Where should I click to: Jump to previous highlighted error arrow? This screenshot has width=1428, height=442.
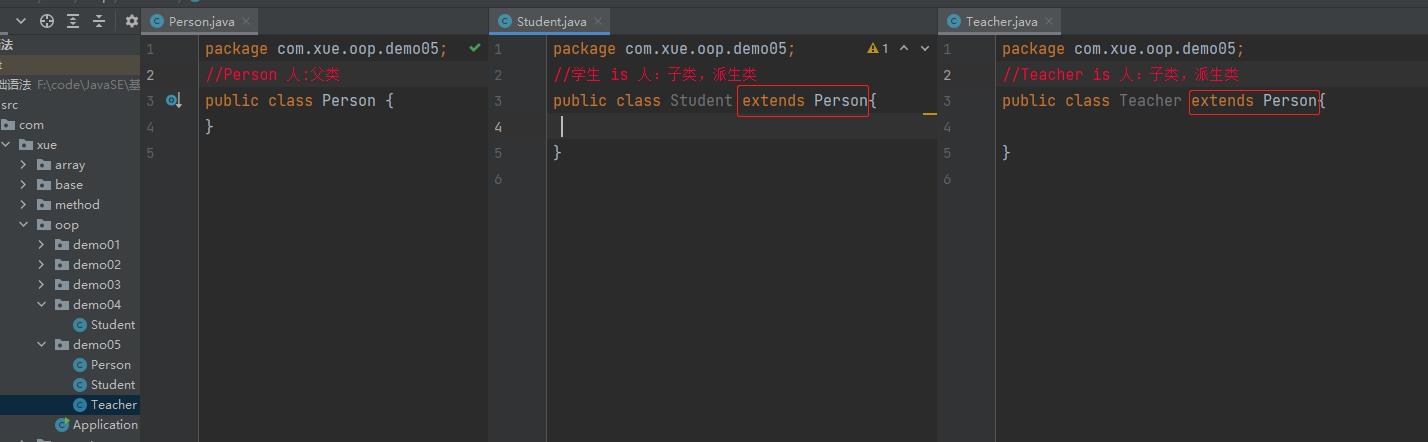[904, 48]
